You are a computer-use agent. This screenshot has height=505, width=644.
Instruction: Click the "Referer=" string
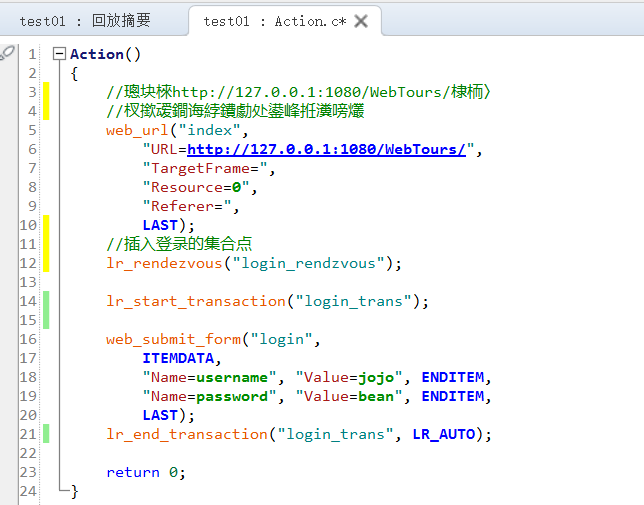(x=187, y=206)
